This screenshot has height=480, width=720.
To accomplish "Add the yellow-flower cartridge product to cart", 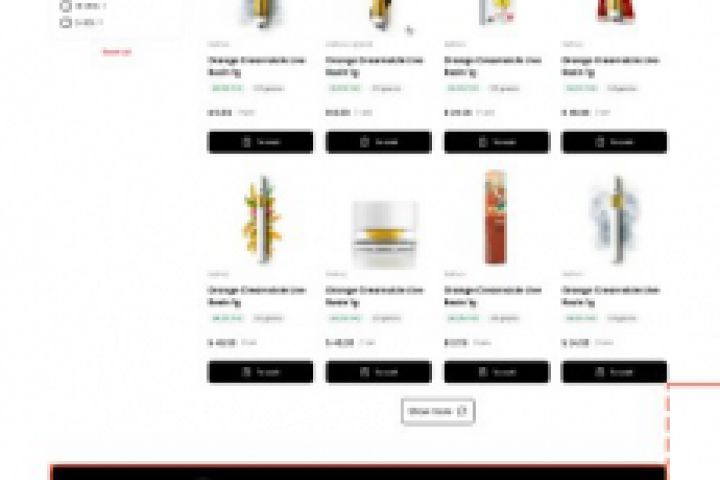I will pos(260,372).
